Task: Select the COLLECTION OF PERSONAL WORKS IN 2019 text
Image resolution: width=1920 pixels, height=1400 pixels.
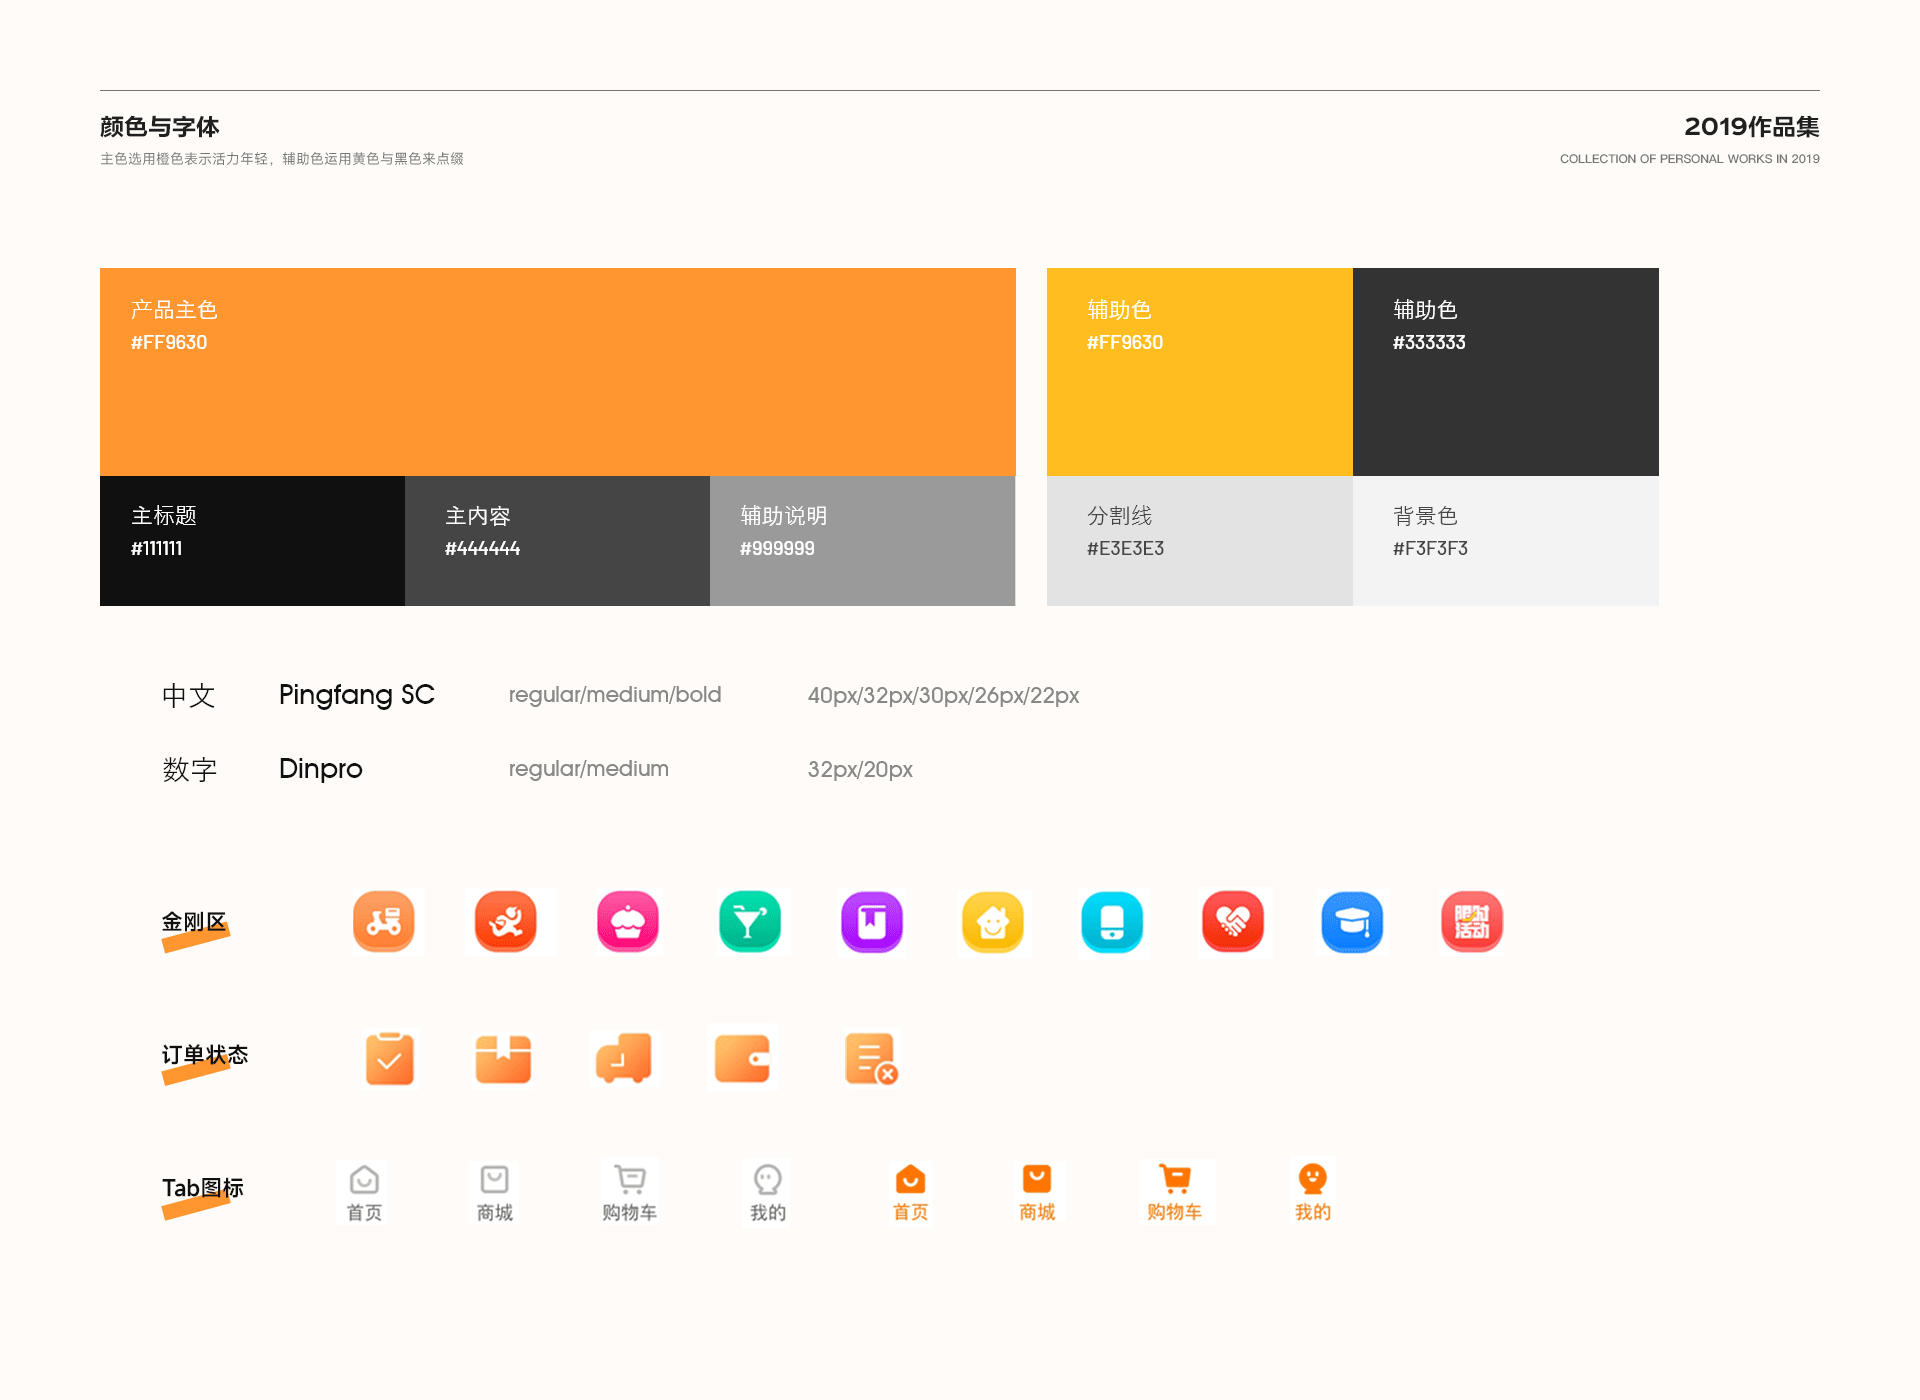Action: (1690, 159)
